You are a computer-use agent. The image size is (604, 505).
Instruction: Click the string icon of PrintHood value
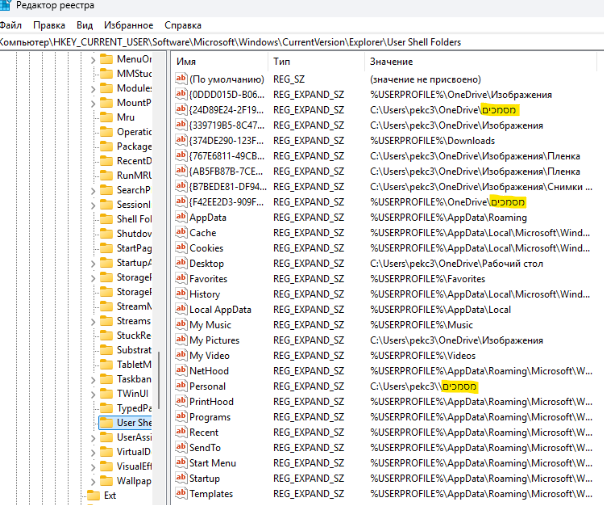[181, 401]
